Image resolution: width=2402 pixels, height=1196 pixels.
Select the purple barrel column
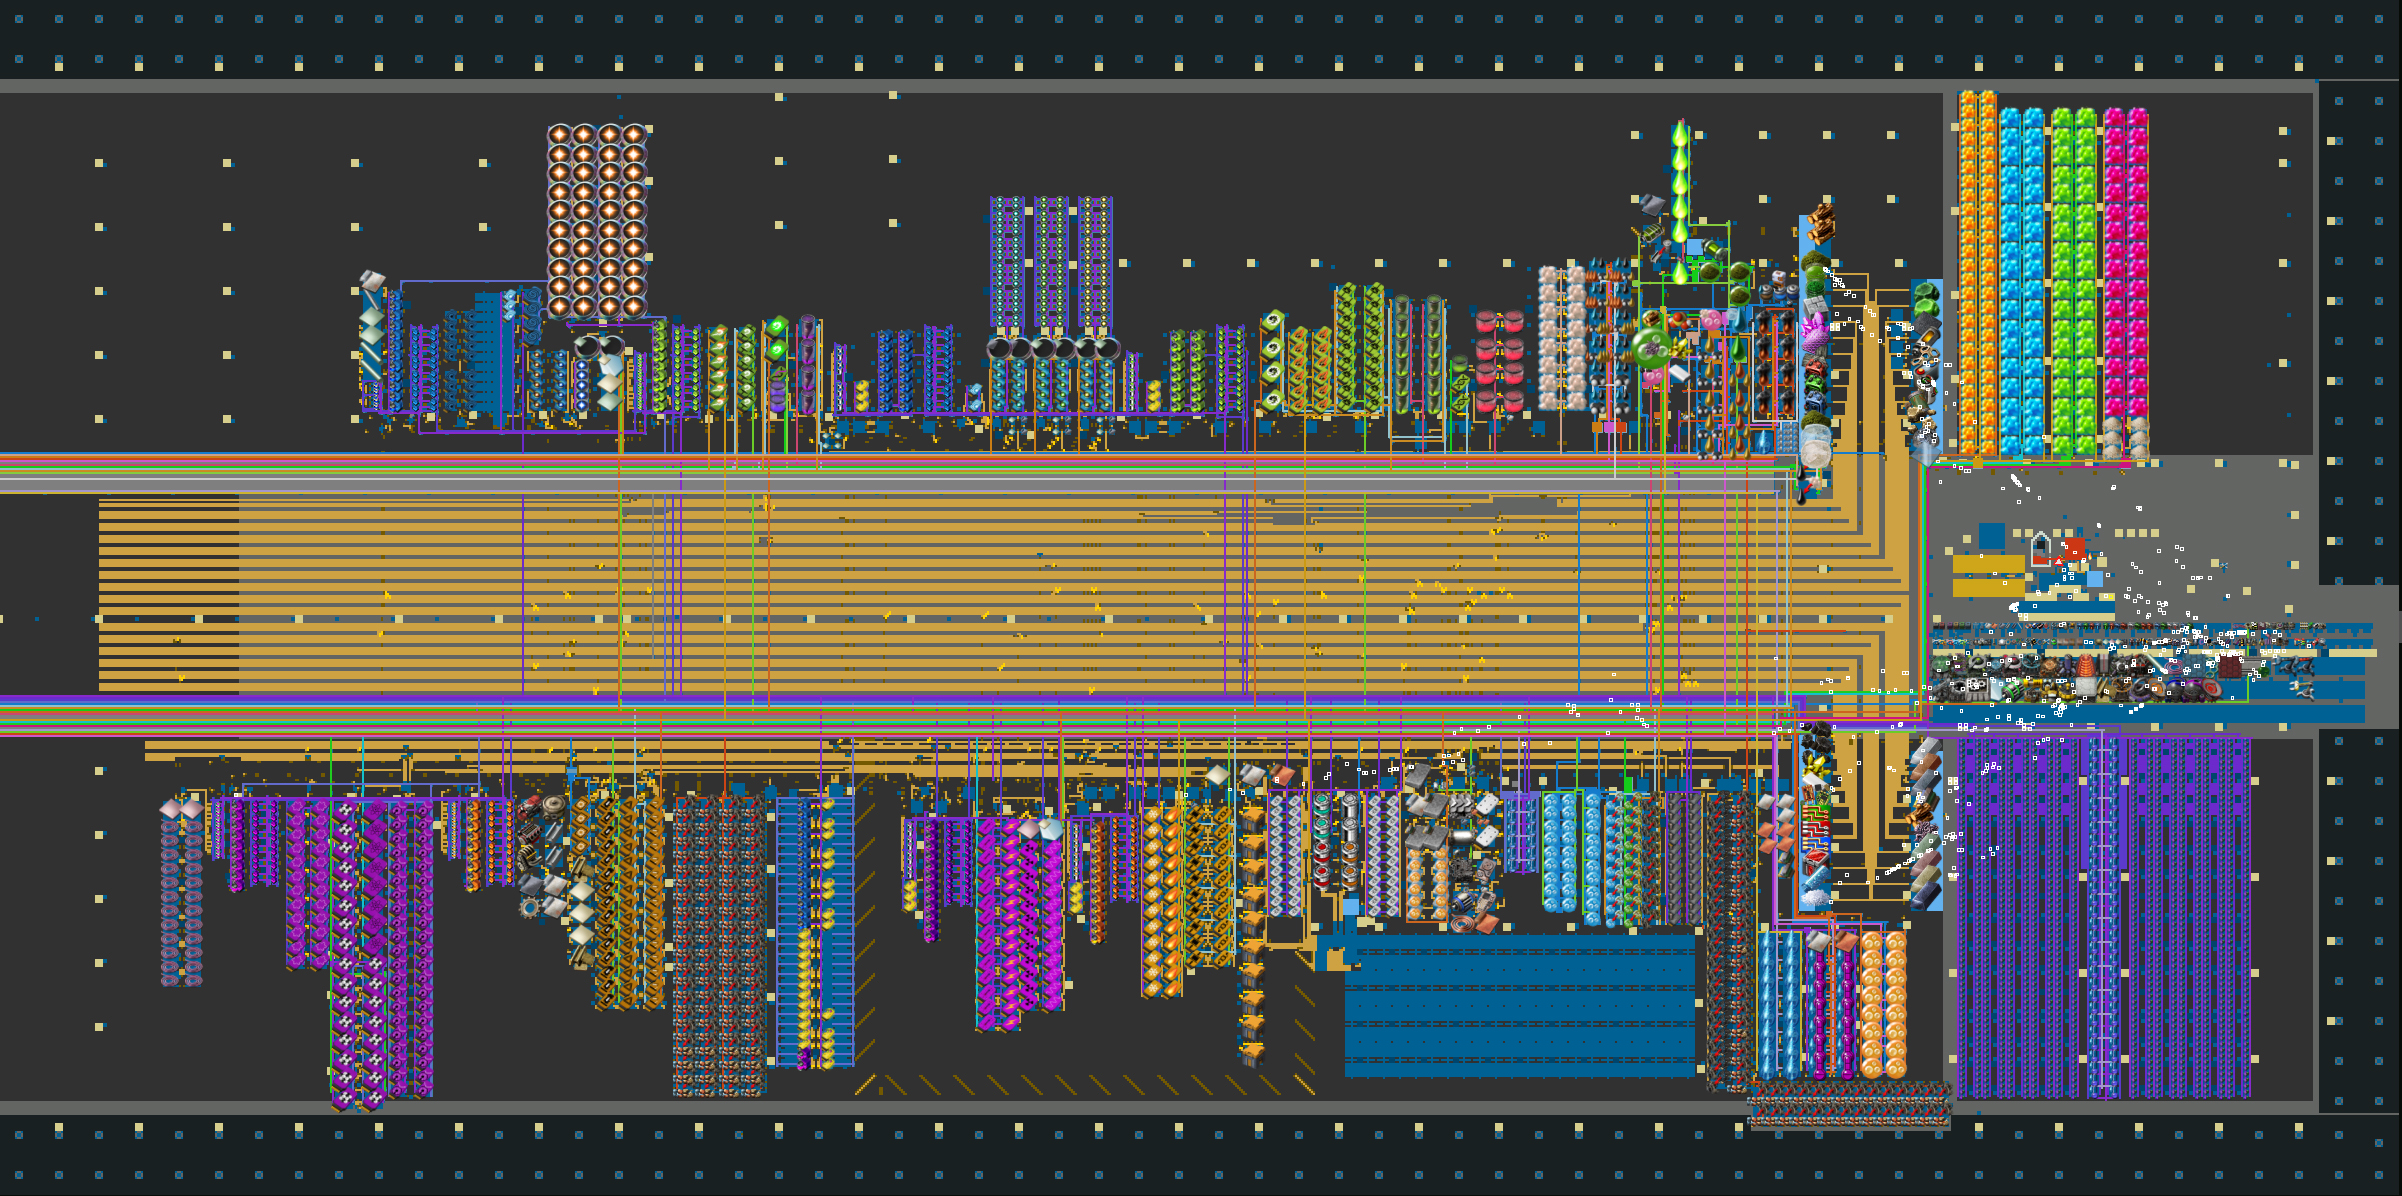click(x=807, y=365)
